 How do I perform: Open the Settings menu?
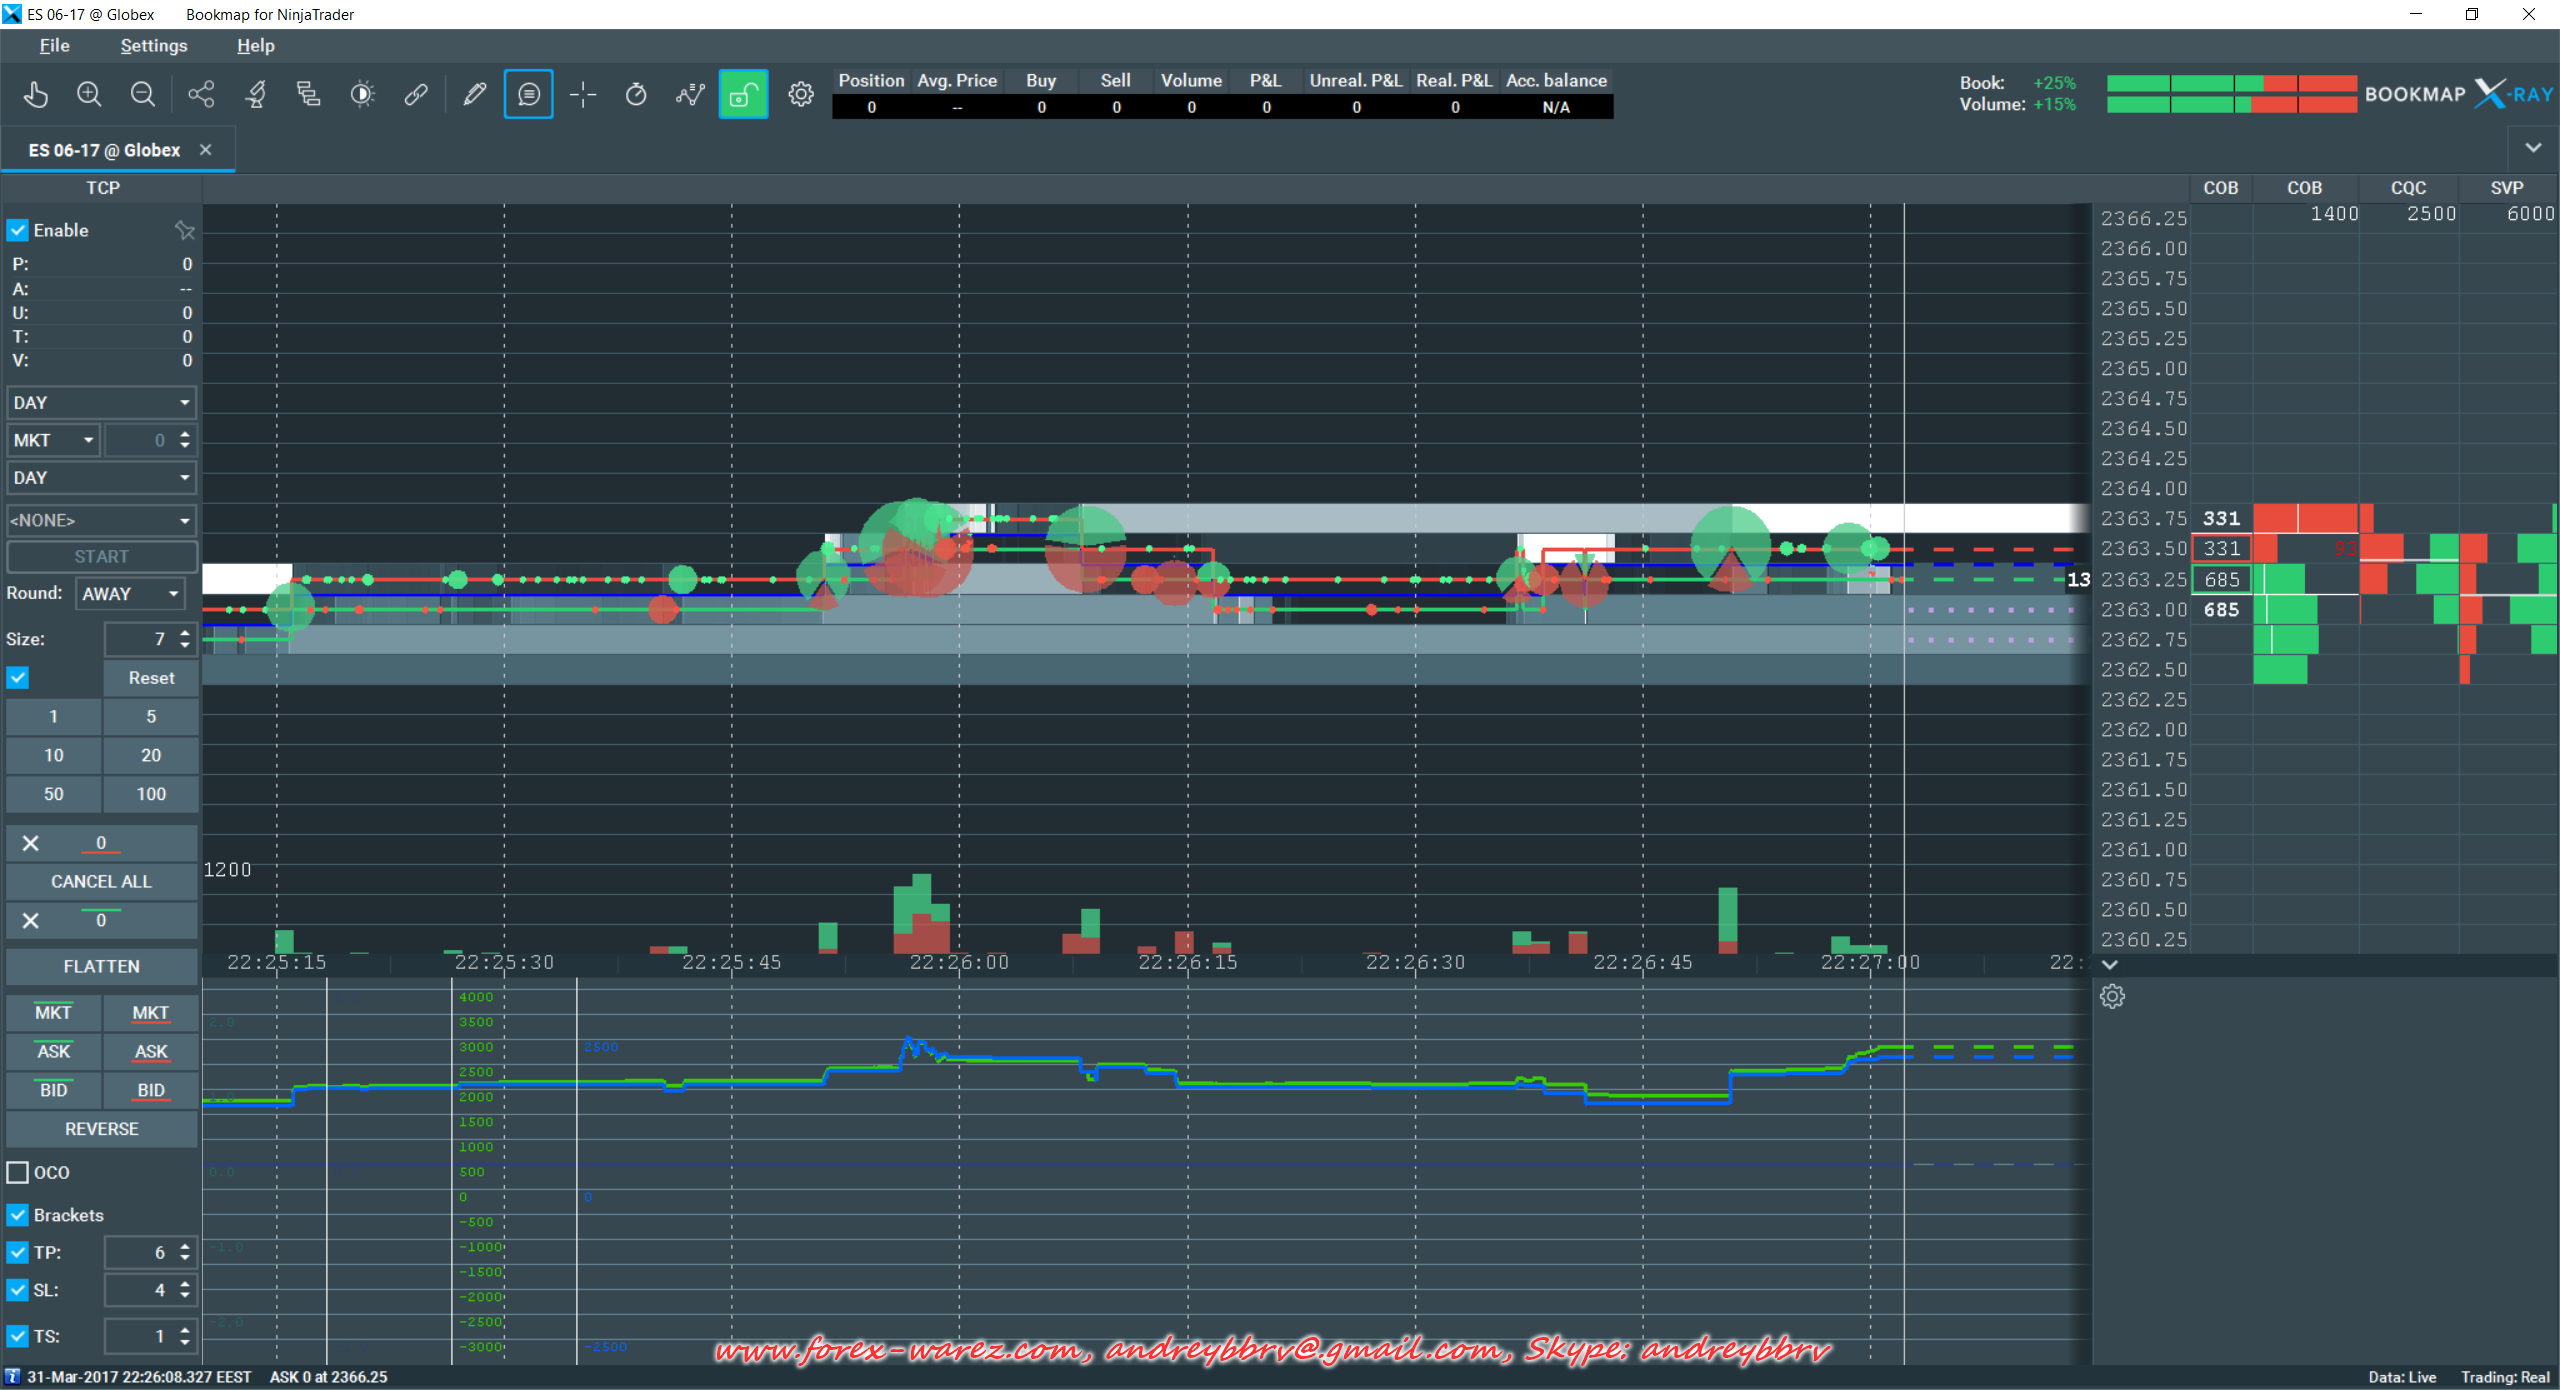(154, 46)
